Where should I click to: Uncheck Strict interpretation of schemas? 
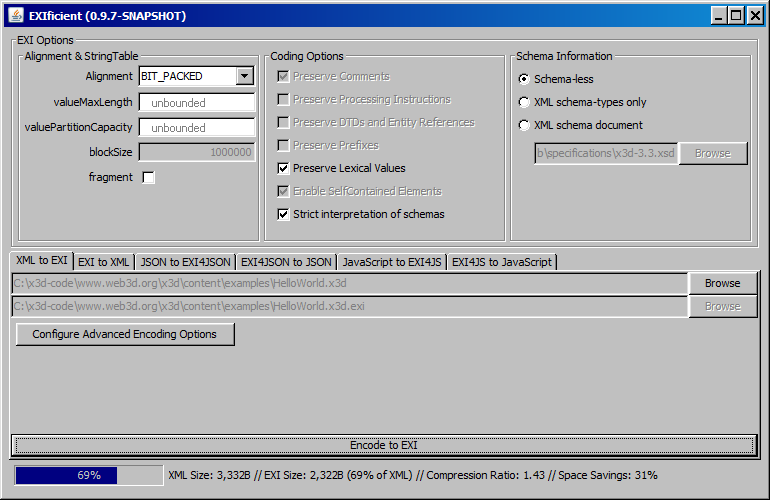[x=283, y=214]
